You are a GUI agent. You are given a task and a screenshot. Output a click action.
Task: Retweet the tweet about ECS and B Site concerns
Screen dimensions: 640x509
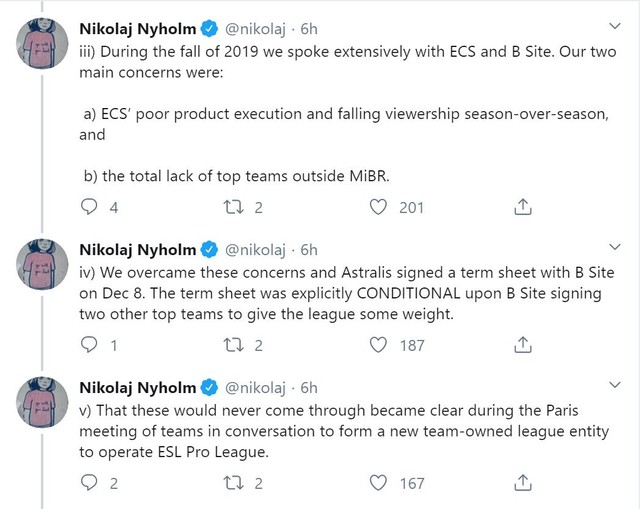(x=234, y=207)
